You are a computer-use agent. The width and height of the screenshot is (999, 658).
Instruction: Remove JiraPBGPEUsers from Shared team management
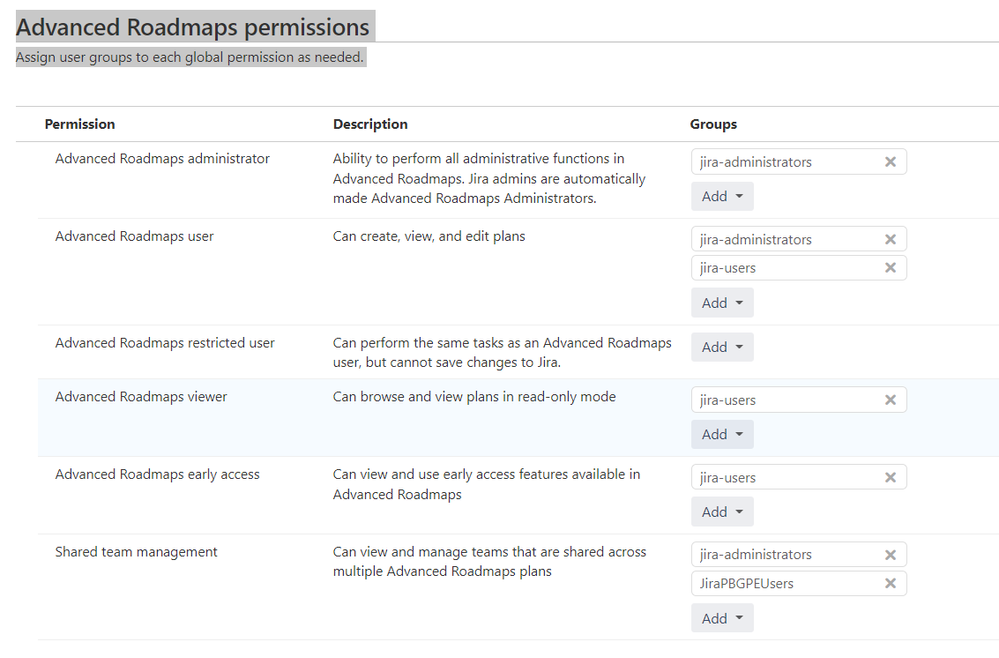click(x=890, y=584)
